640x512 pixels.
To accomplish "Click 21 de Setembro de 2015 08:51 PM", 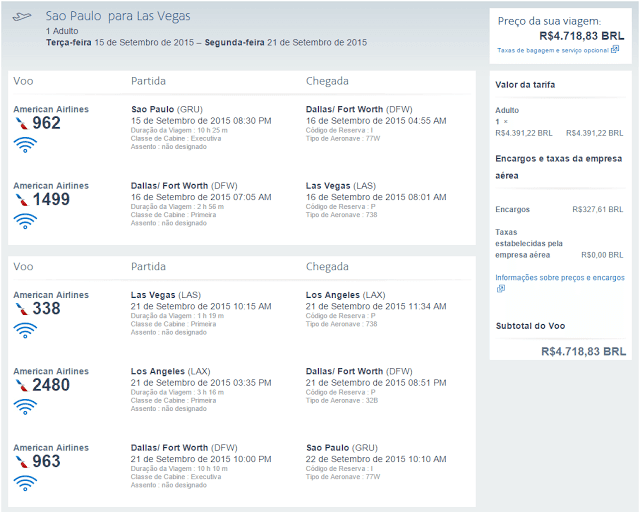I will click(376, 383).
